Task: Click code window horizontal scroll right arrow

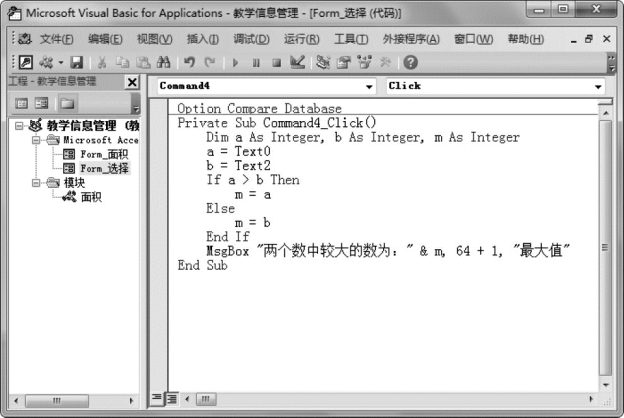Action: point(591,399)
